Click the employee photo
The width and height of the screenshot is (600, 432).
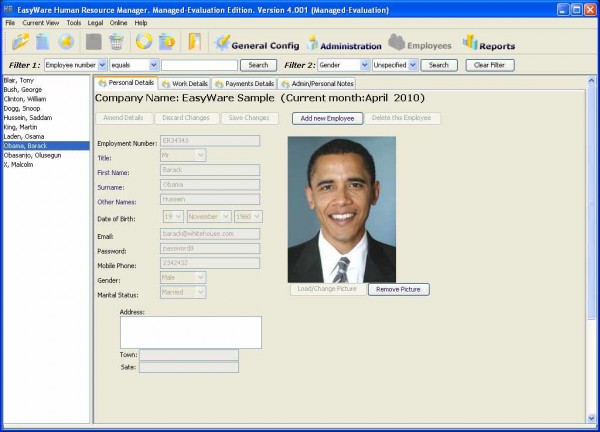tap(342, 210)
